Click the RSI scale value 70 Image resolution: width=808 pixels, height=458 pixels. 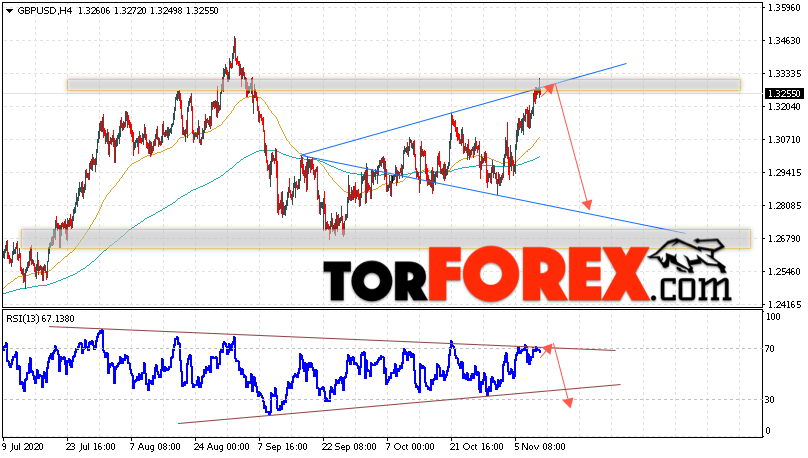point(770,349)
